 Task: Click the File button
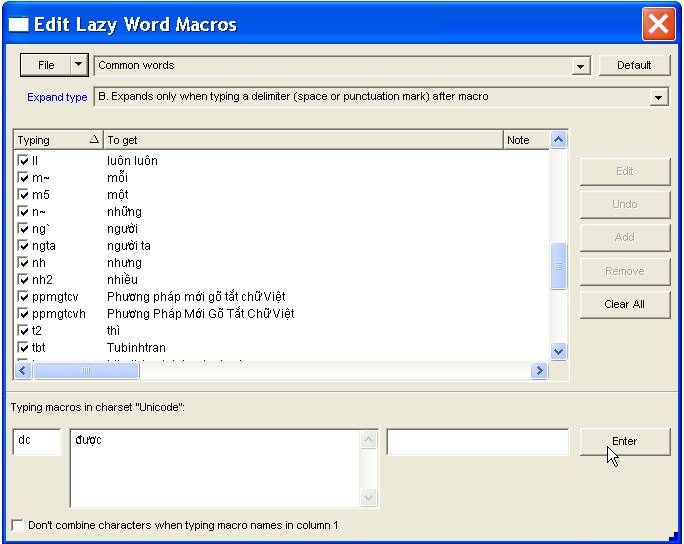[46, 65]
